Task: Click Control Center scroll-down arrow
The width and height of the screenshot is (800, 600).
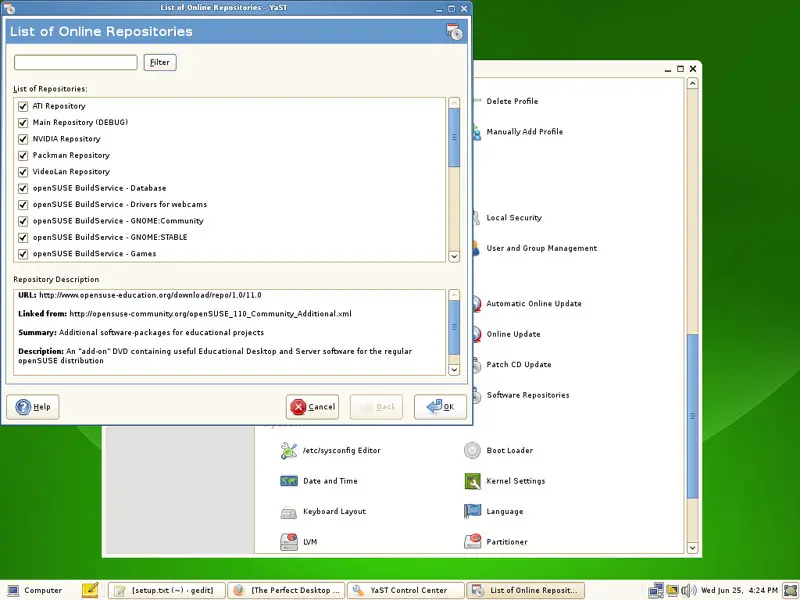Action: 692,547
